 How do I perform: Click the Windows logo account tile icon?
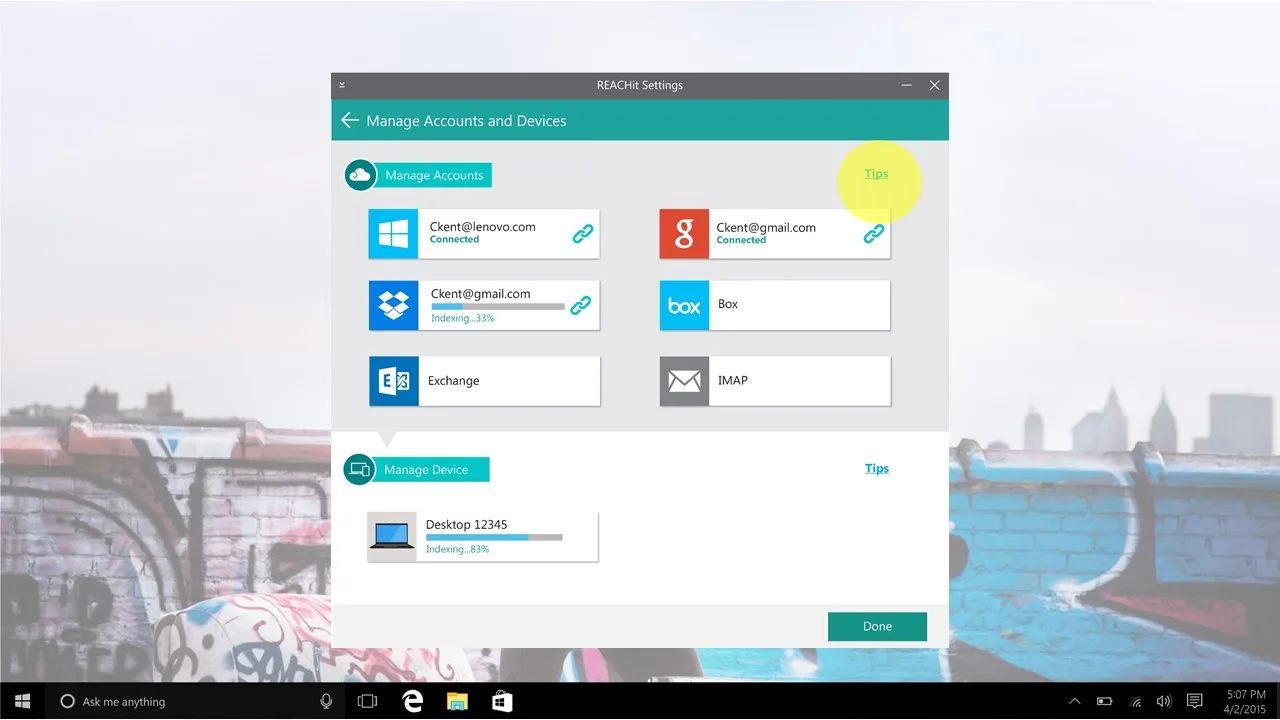point(393,234)
